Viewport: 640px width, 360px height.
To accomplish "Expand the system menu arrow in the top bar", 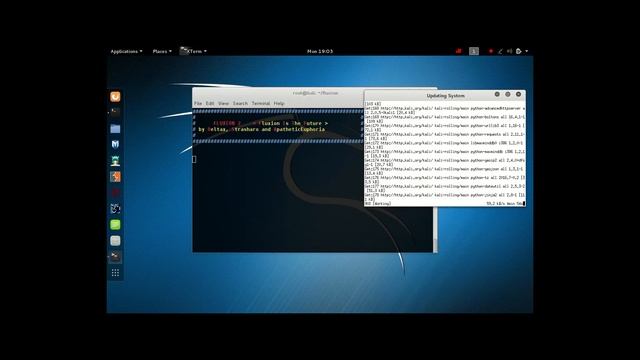I will 527,51.
